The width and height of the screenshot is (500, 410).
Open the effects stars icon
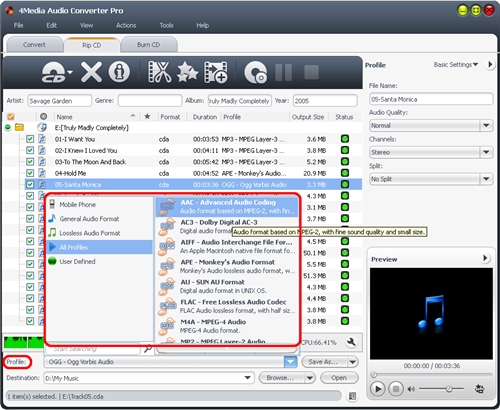[187, 72]
